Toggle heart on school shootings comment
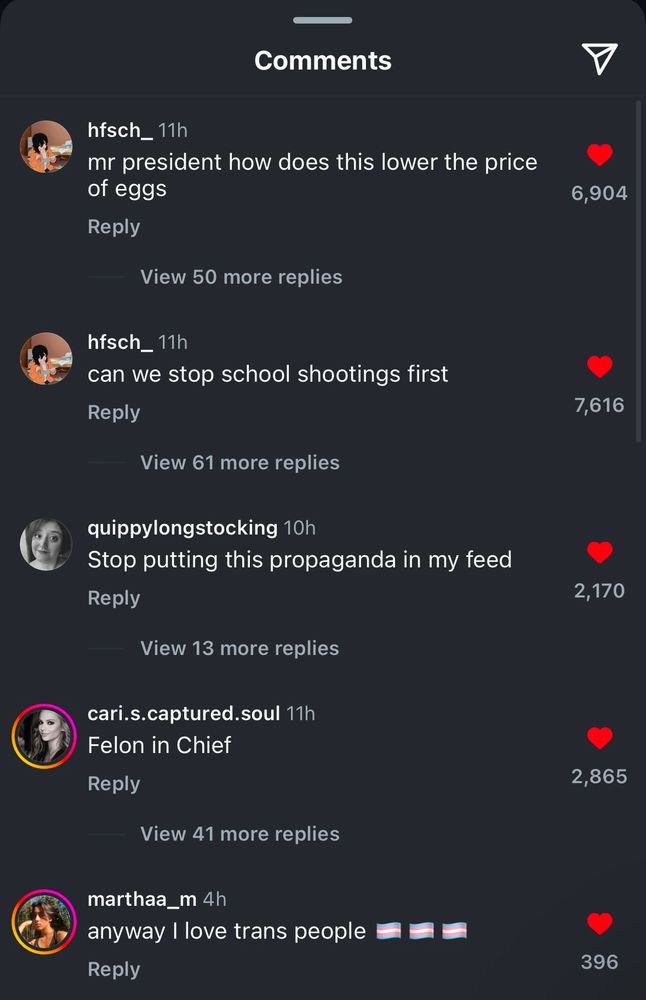Image resolution: width=646 pixels, height=1000 pixels. pos(599,367)
